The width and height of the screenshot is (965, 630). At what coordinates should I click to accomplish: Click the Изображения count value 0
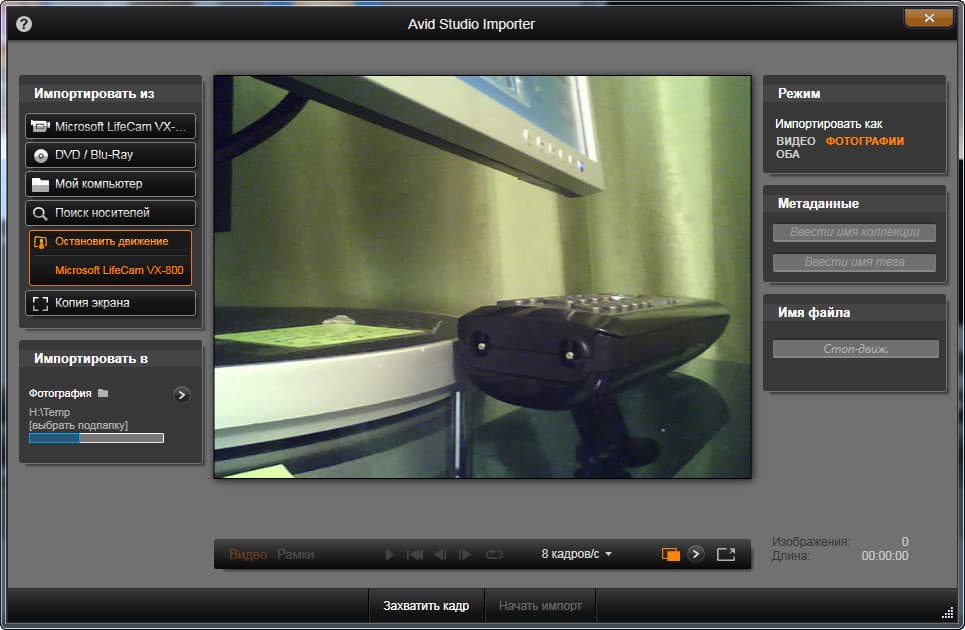905,541
